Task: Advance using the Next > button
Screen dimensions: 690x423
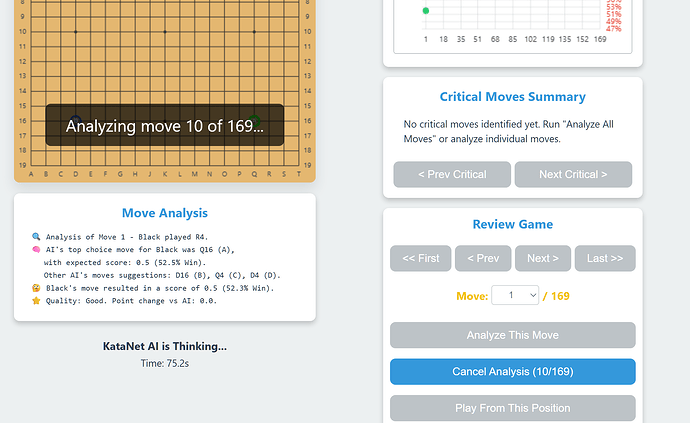Action: pos(543,258)
